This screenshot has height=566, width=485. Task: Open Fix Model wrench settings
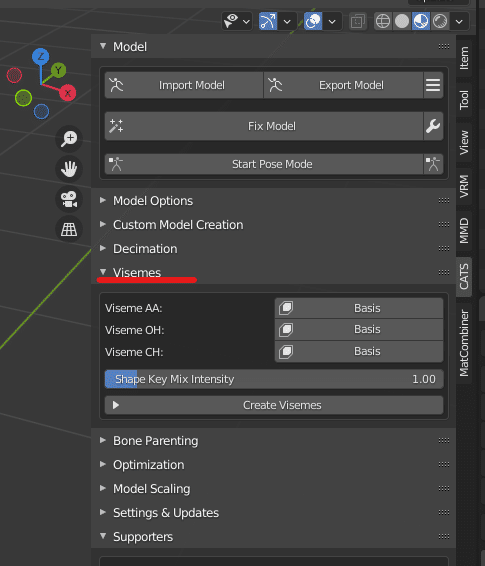433,126
